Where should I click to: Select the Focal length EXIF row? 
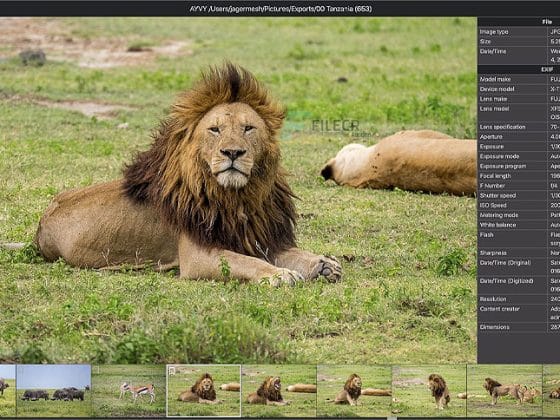[x=519, y=176]
